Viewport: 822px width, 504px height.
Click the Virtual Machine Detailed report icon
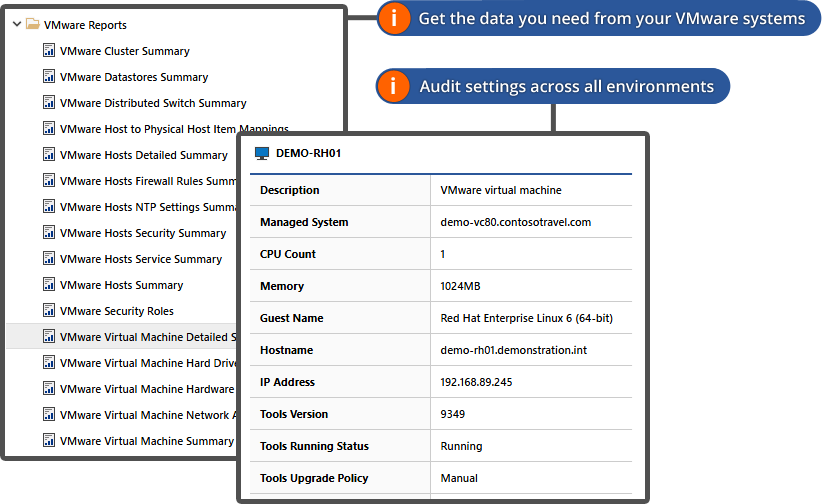(49, 336)
